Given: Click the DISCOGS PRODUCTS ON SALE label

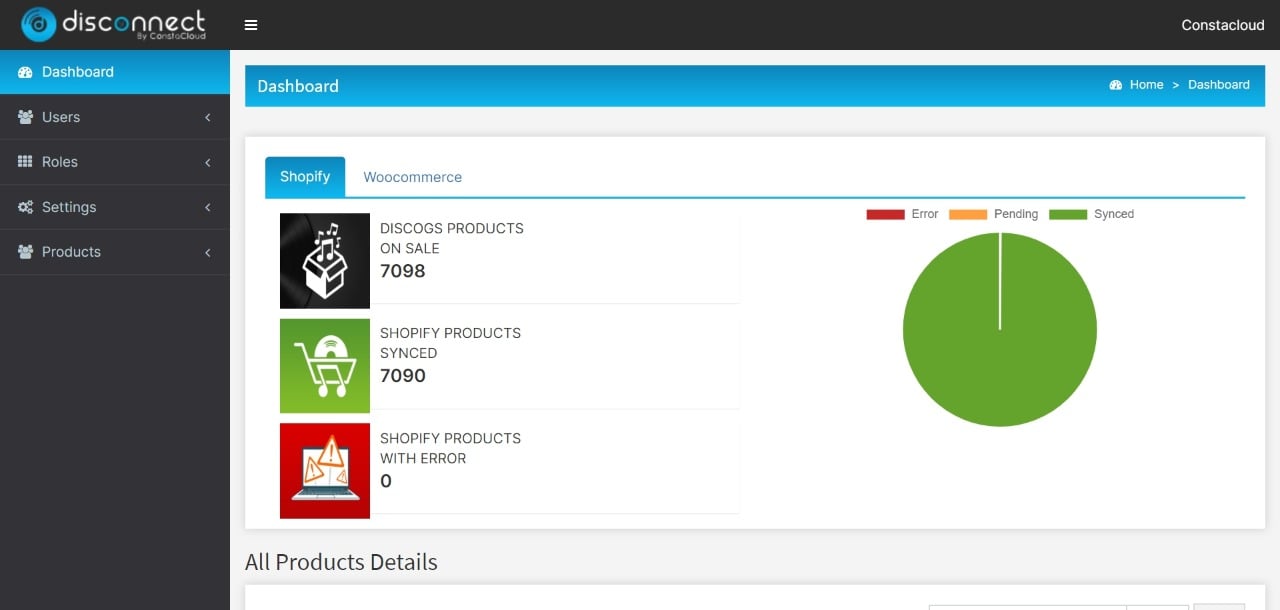Looking at the screenshot, I should click(x=452, y=238).
